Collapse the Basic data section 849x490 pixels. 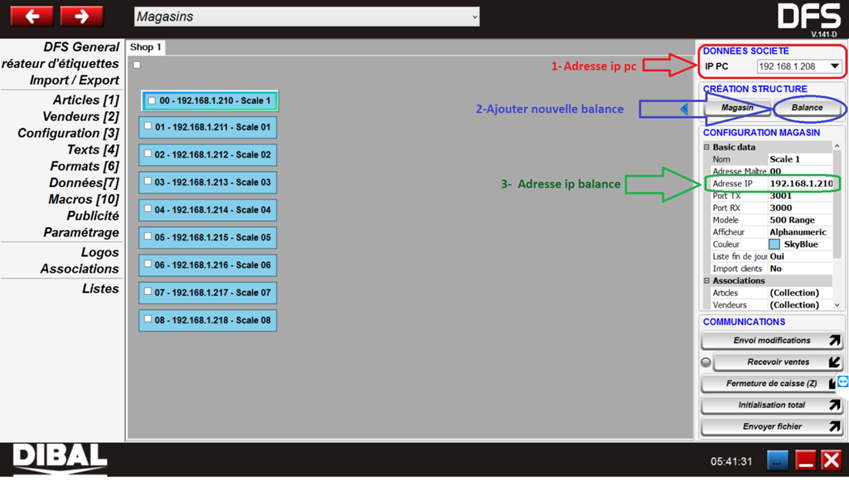pyautogui.click(x=707, y=147)
